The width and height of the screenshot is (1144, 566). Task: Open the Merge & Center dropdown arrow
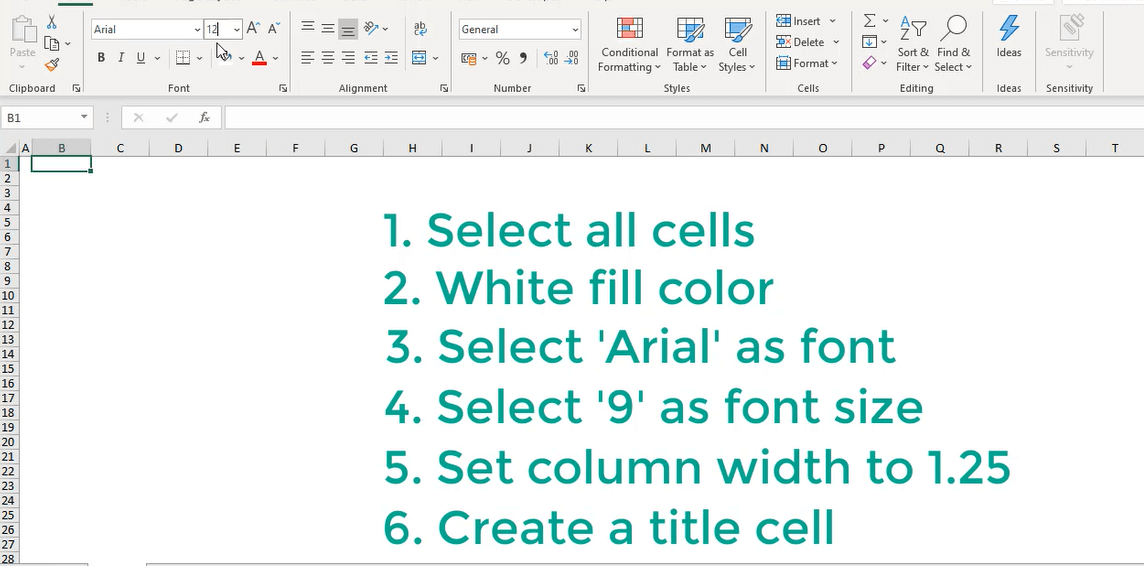(x=436, y=58)
